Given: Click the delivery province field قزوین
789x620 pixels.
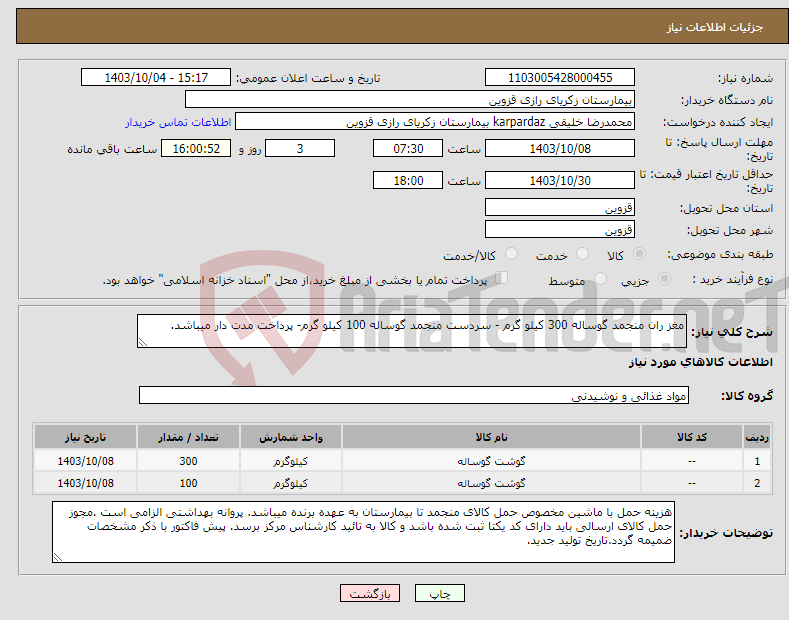Looking at the screenshot, I should (x=560, y=207).
